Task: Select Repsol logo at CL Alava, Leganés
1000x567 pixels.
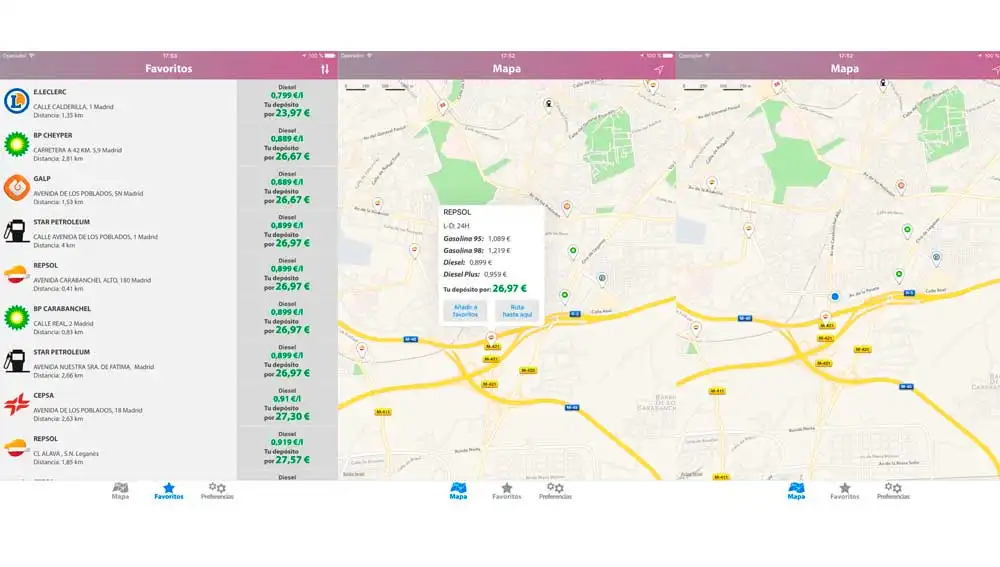Action: [16, 448]
